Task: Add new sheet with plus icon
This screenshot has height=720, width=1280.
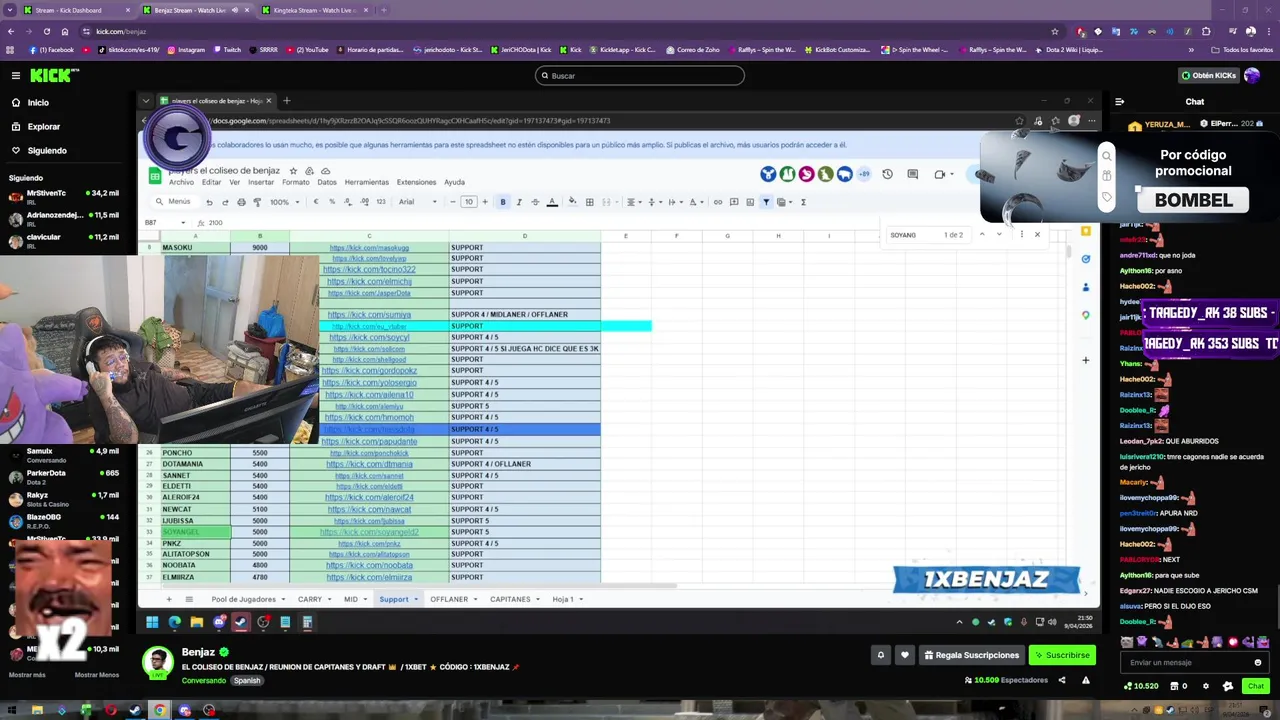Action: [x=168, y=599]
